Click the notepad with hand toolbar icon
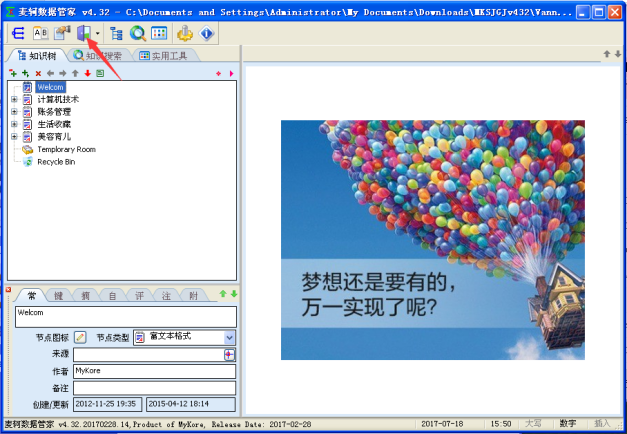Image resolution: width=627 pixels, height=434 pixels. tap(62, 33)
